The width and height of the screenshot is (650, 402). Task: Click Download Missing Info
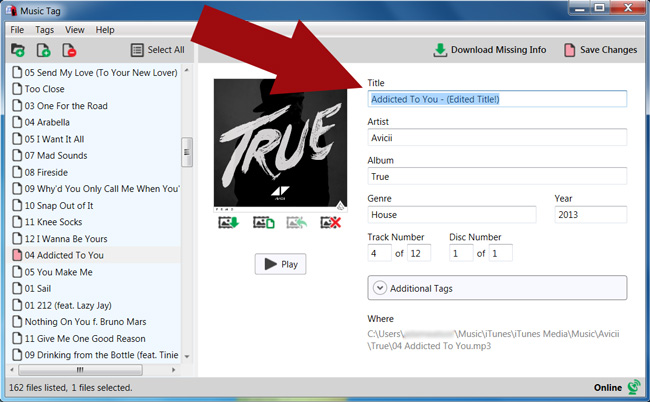[490, 50]
